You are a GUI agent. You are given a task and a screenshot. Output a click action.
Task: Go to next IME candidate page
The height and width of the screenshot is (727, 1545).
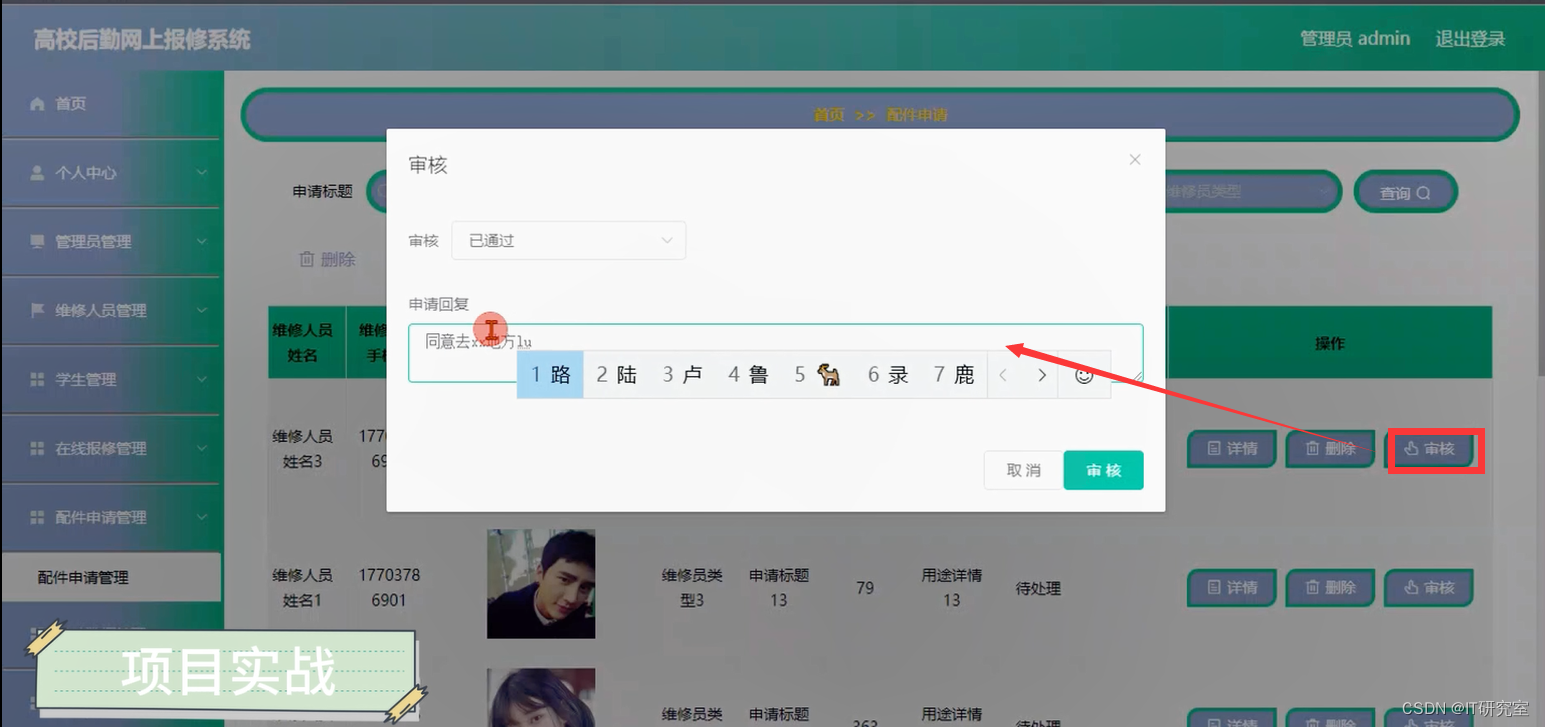point(1041,375)
